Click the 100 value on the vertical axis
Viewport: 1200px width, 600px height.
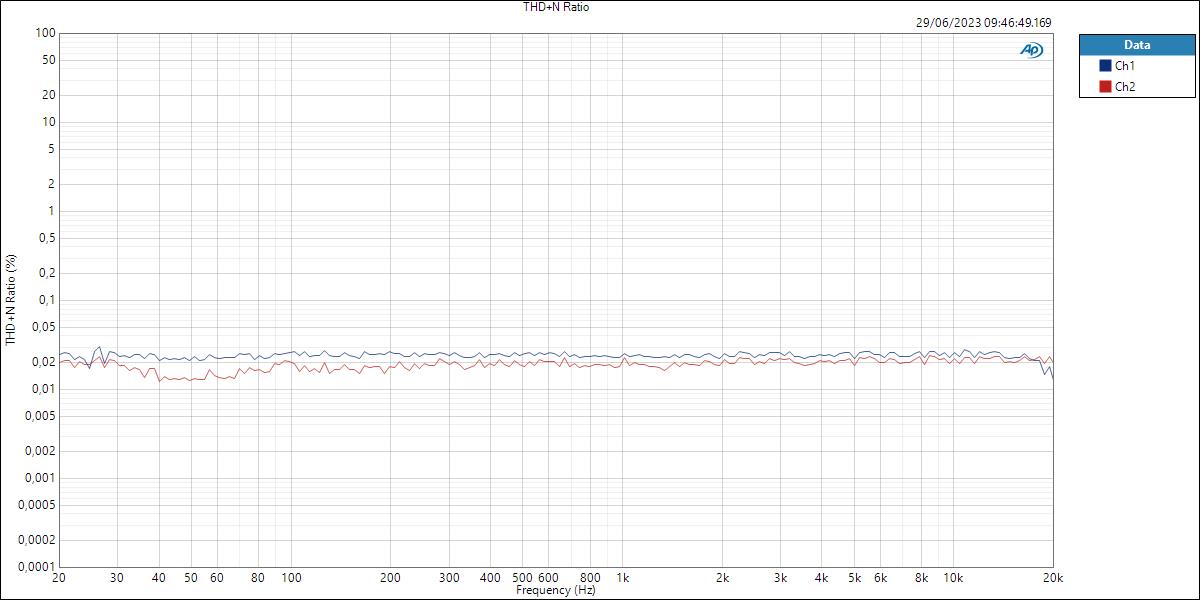[41, 31]
